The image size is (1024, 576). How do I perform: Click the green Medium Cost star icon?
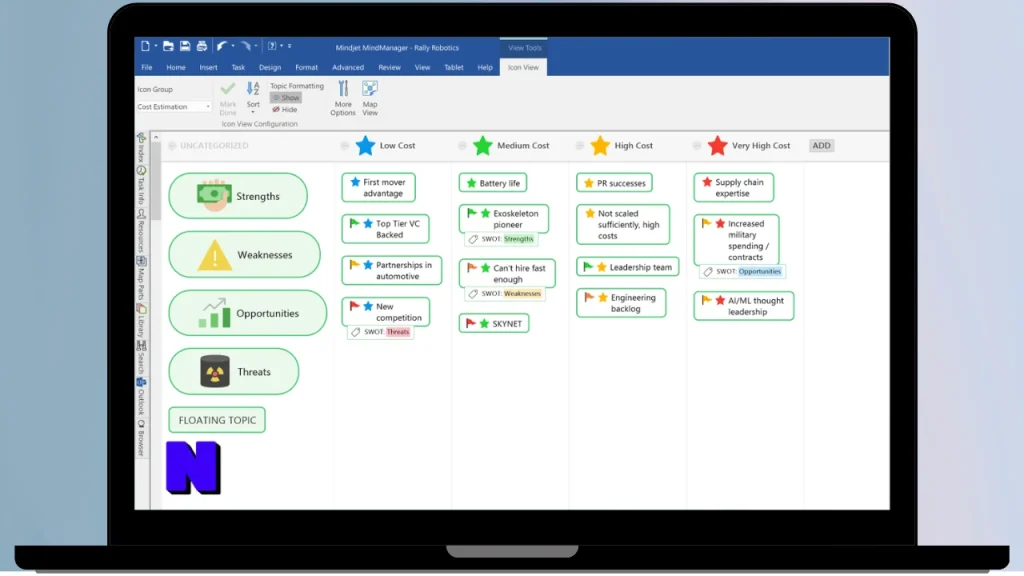click(483, 146)
